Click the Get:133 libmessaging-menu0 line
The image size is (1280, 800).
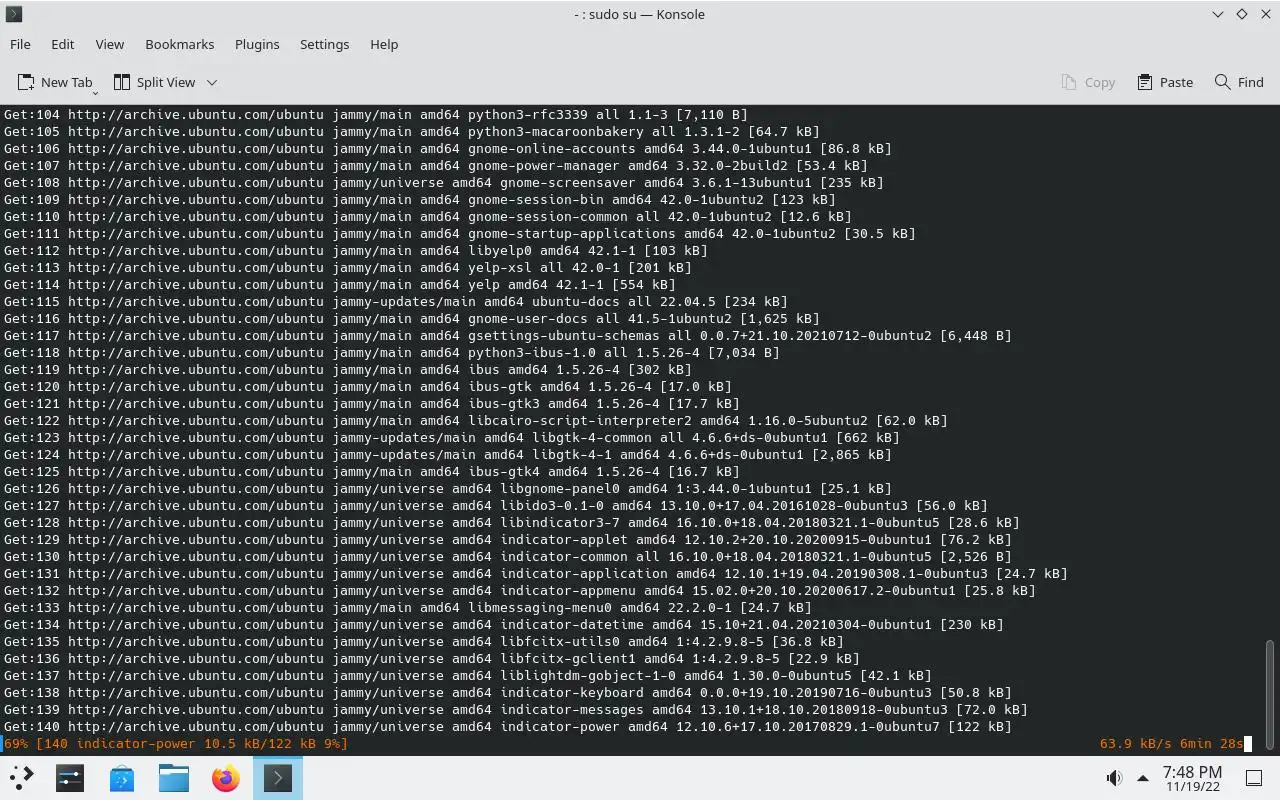(408, 607)
